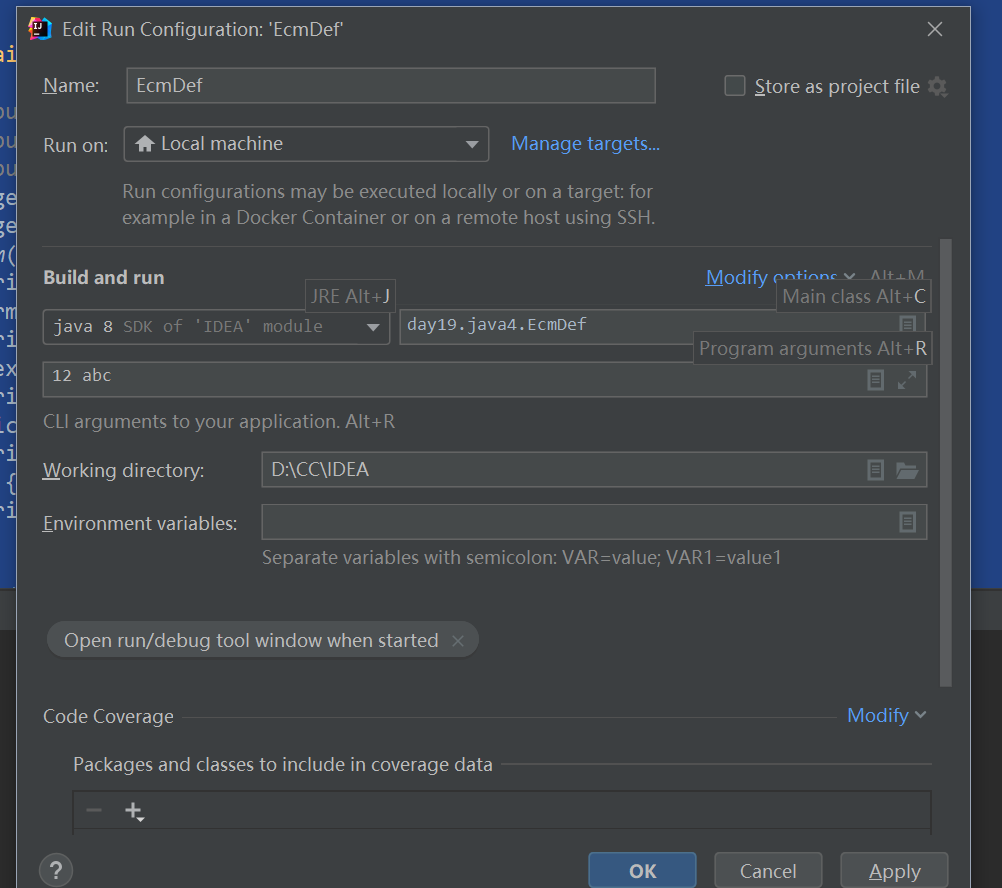Click the plus icon to add coverage class

coord(134,811)
